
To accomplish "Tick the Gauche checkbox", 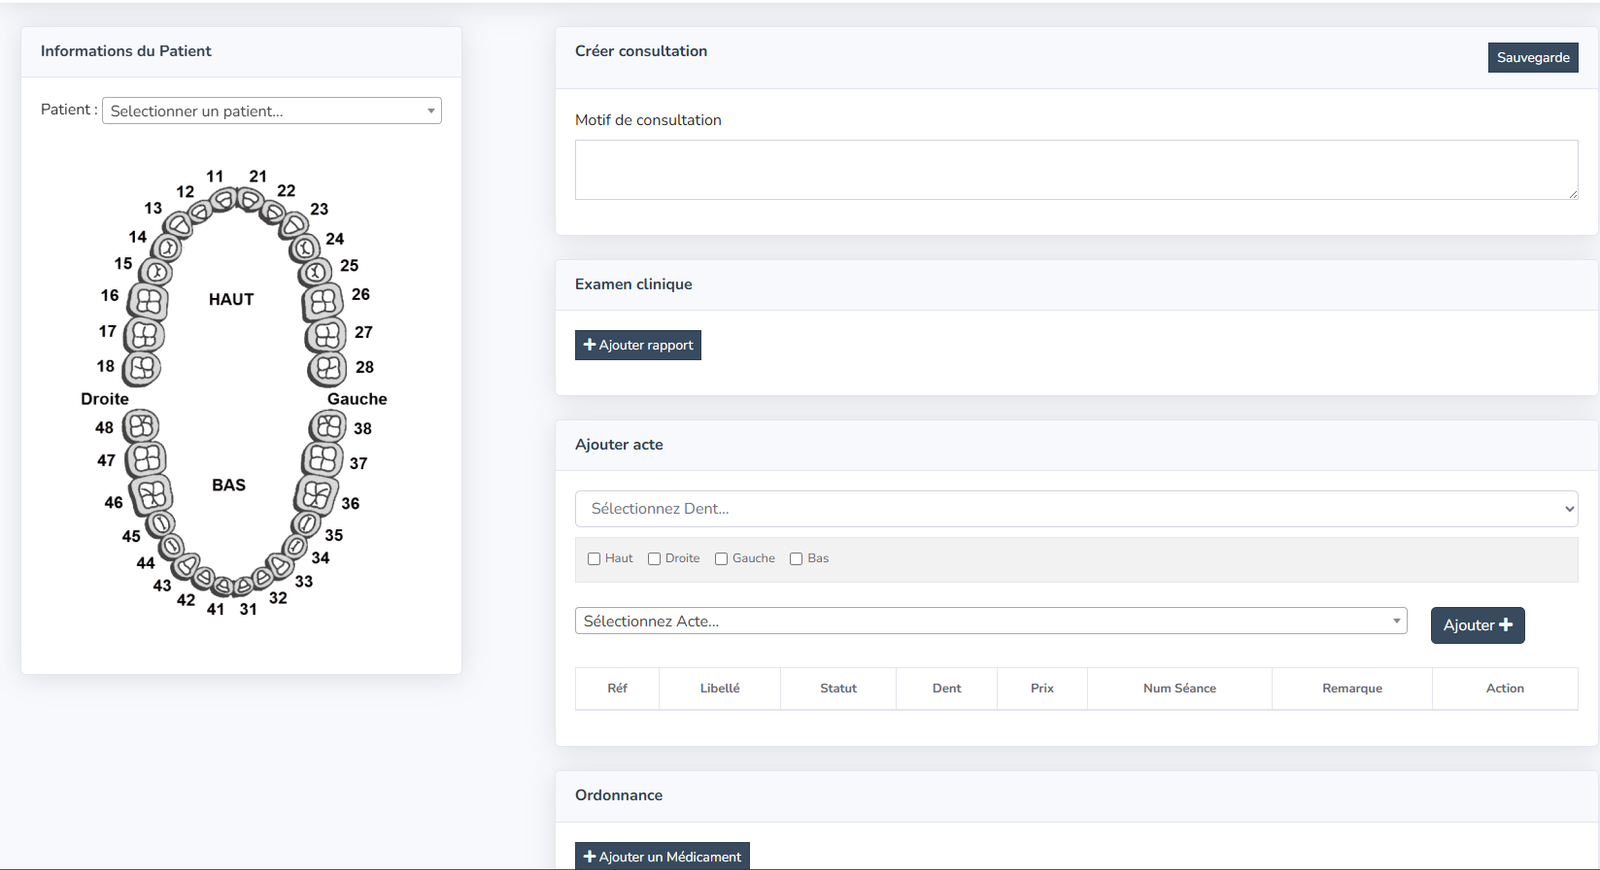I will click(x=721, y=559).
